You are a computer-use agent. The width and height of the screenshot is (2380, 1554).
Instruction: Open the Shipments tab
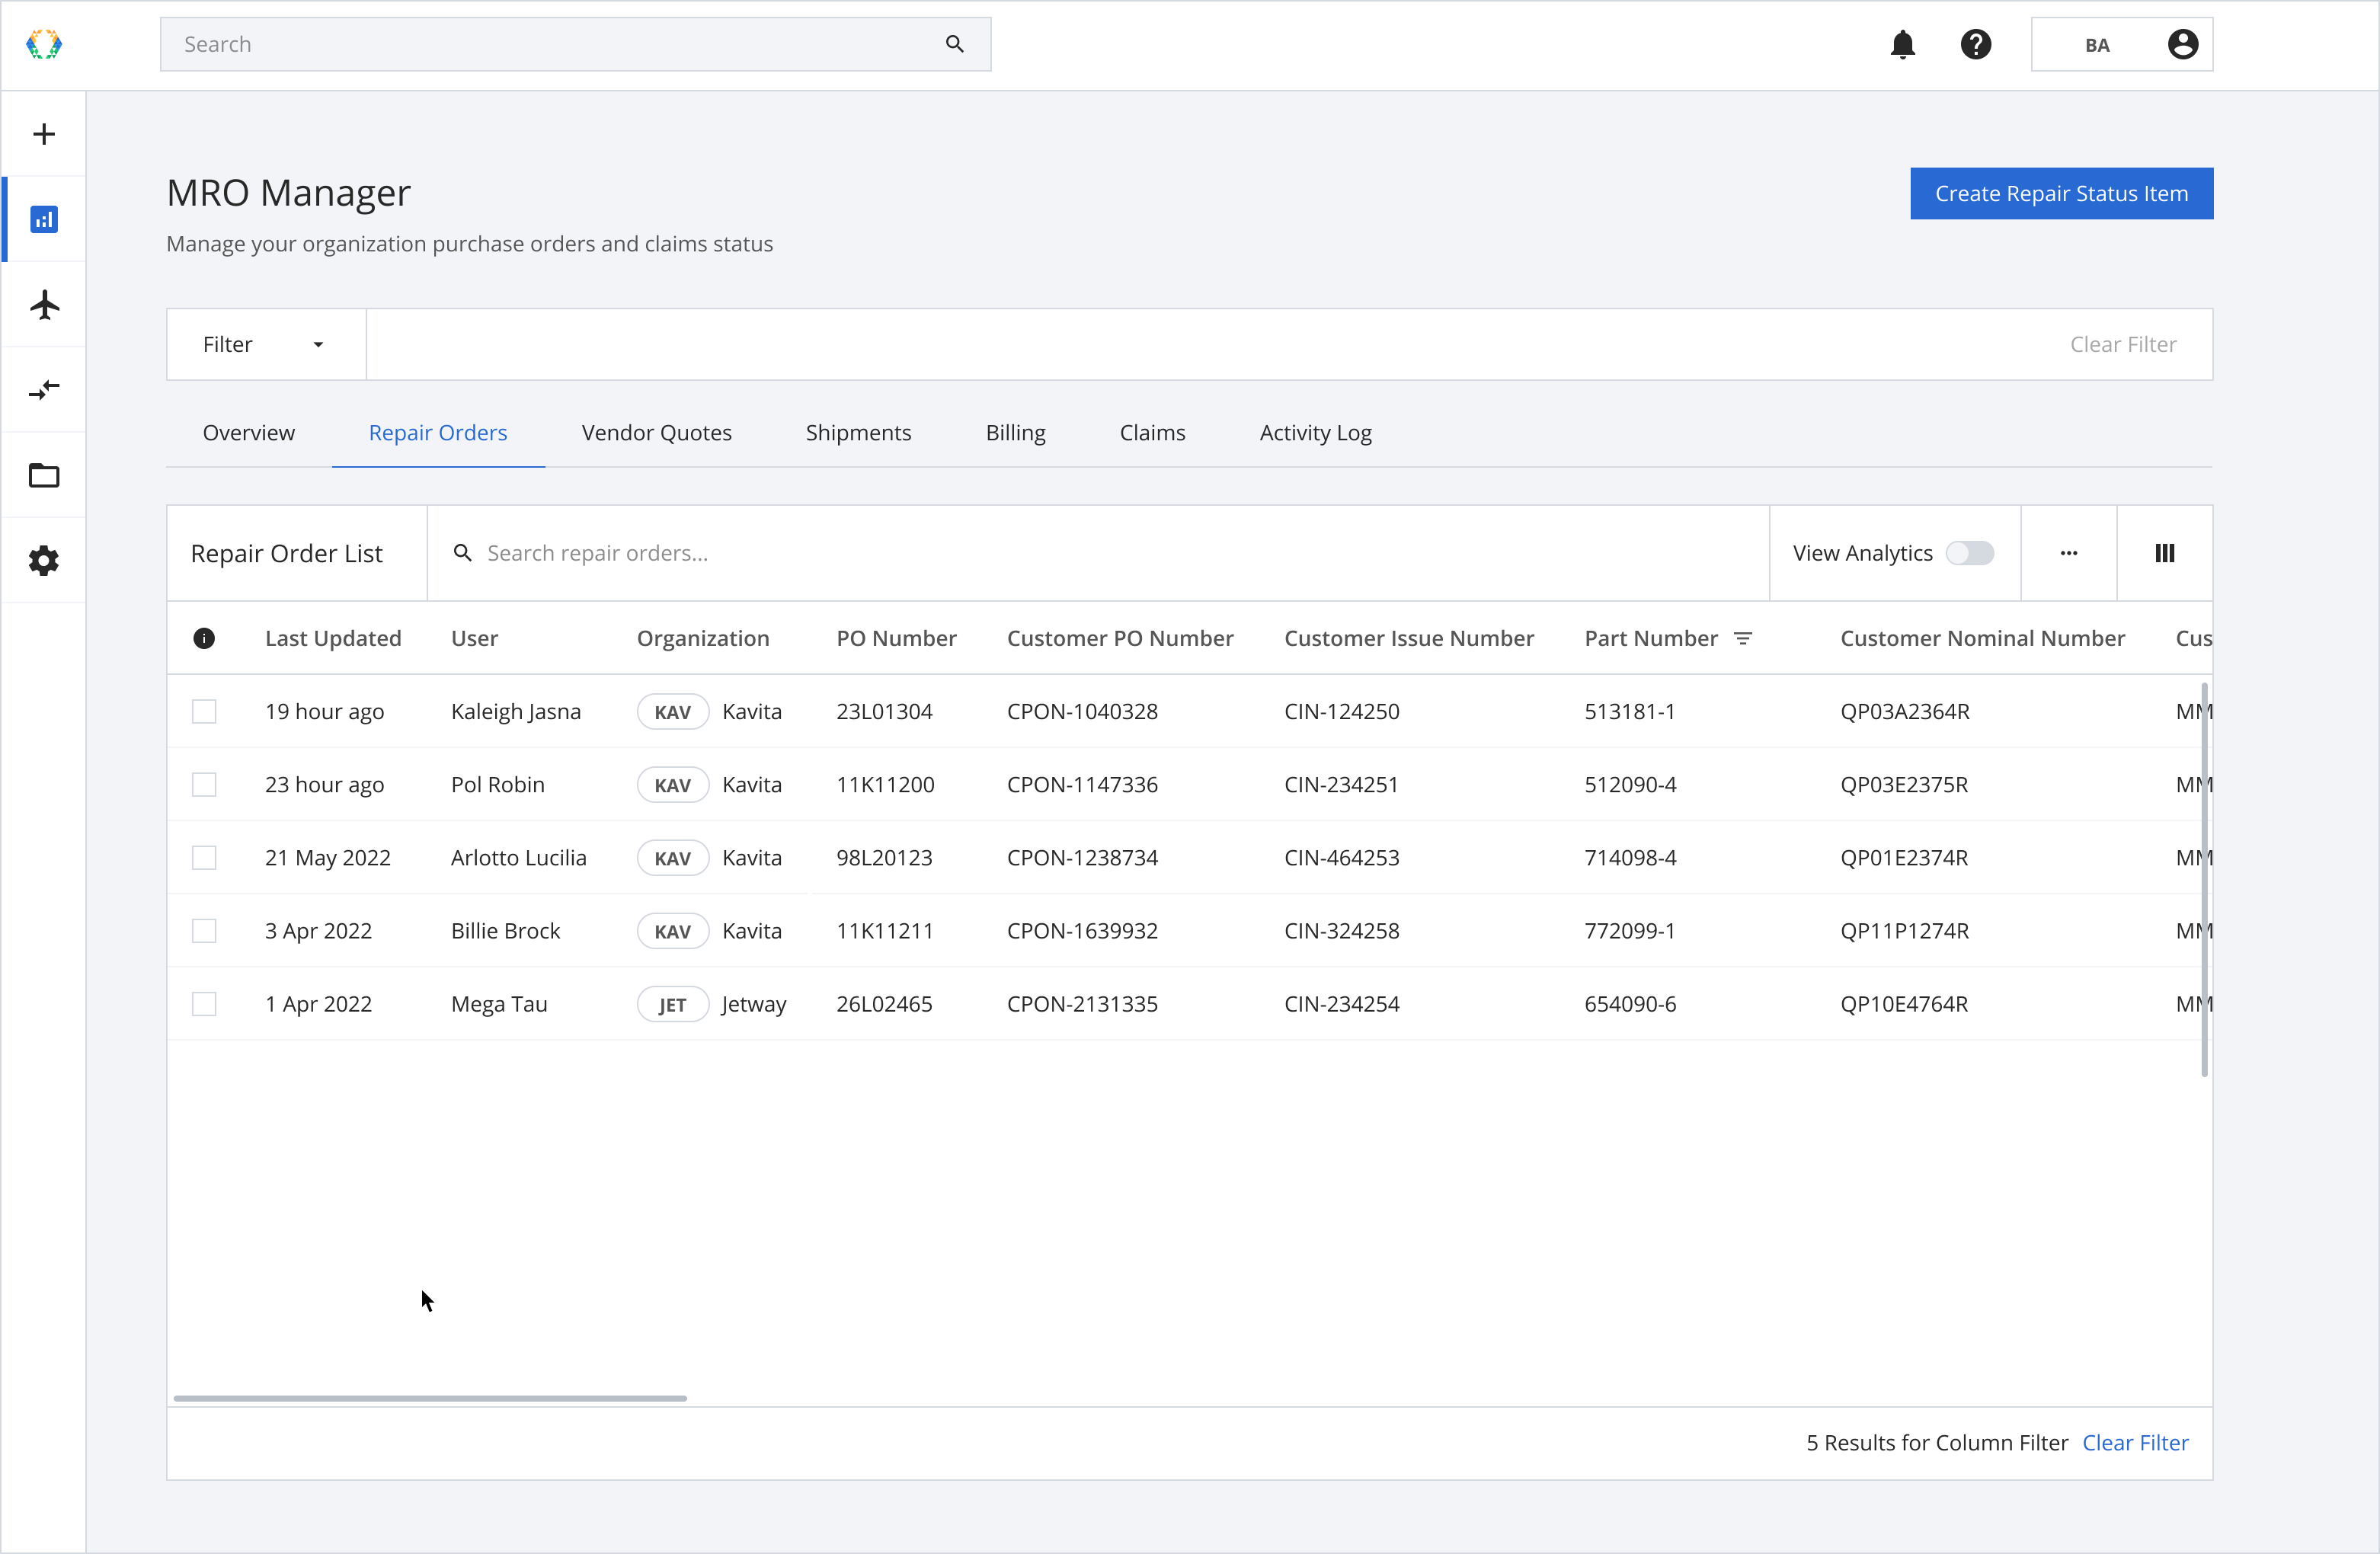coord(858,432)
